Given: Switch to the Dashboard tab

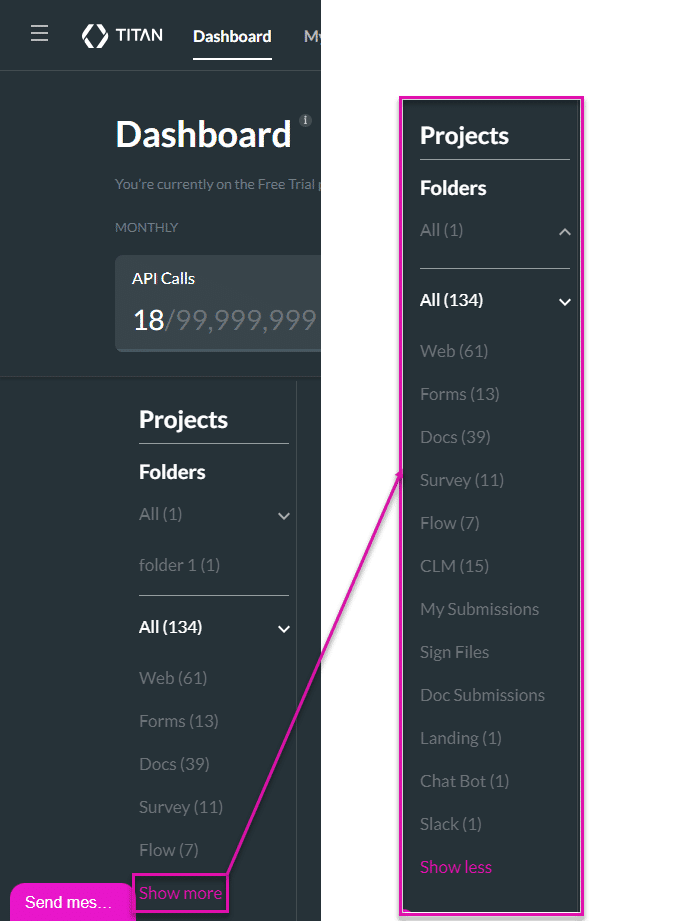Looking at the screenshot, I should click(232, 36).
